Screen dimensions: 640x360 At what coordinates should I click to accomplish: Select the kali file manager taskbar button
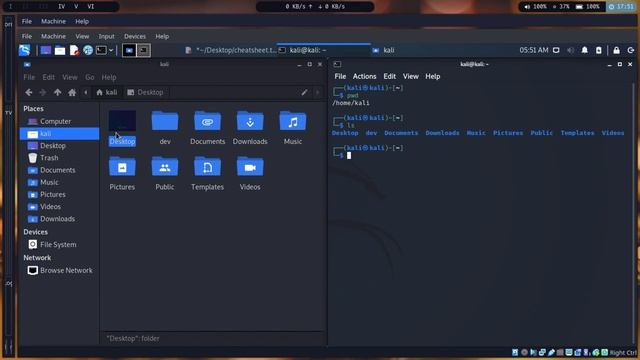416,50
